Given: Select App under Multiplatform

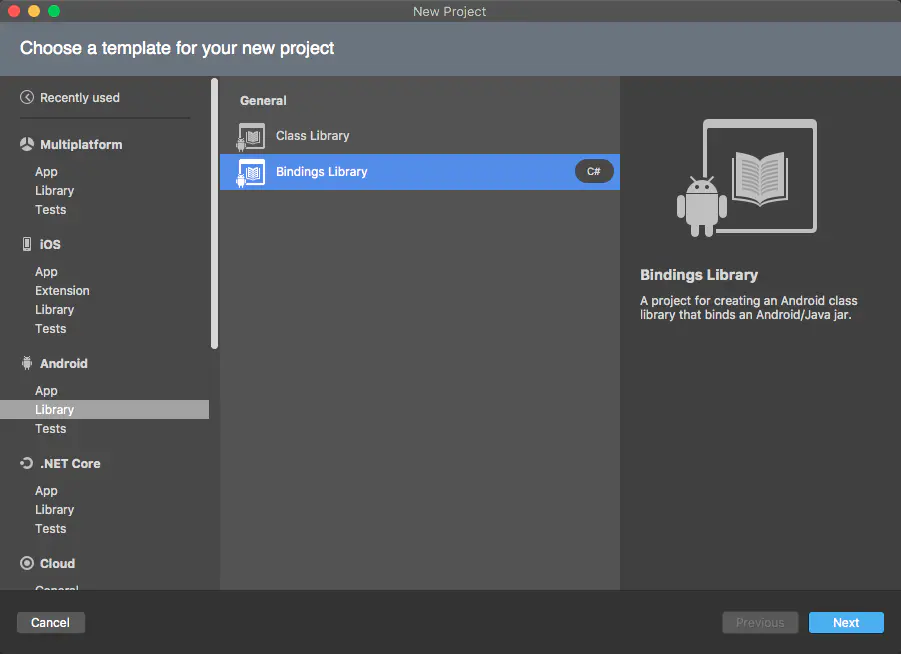Looking at the screenshot, I should (x=46, y=172).
